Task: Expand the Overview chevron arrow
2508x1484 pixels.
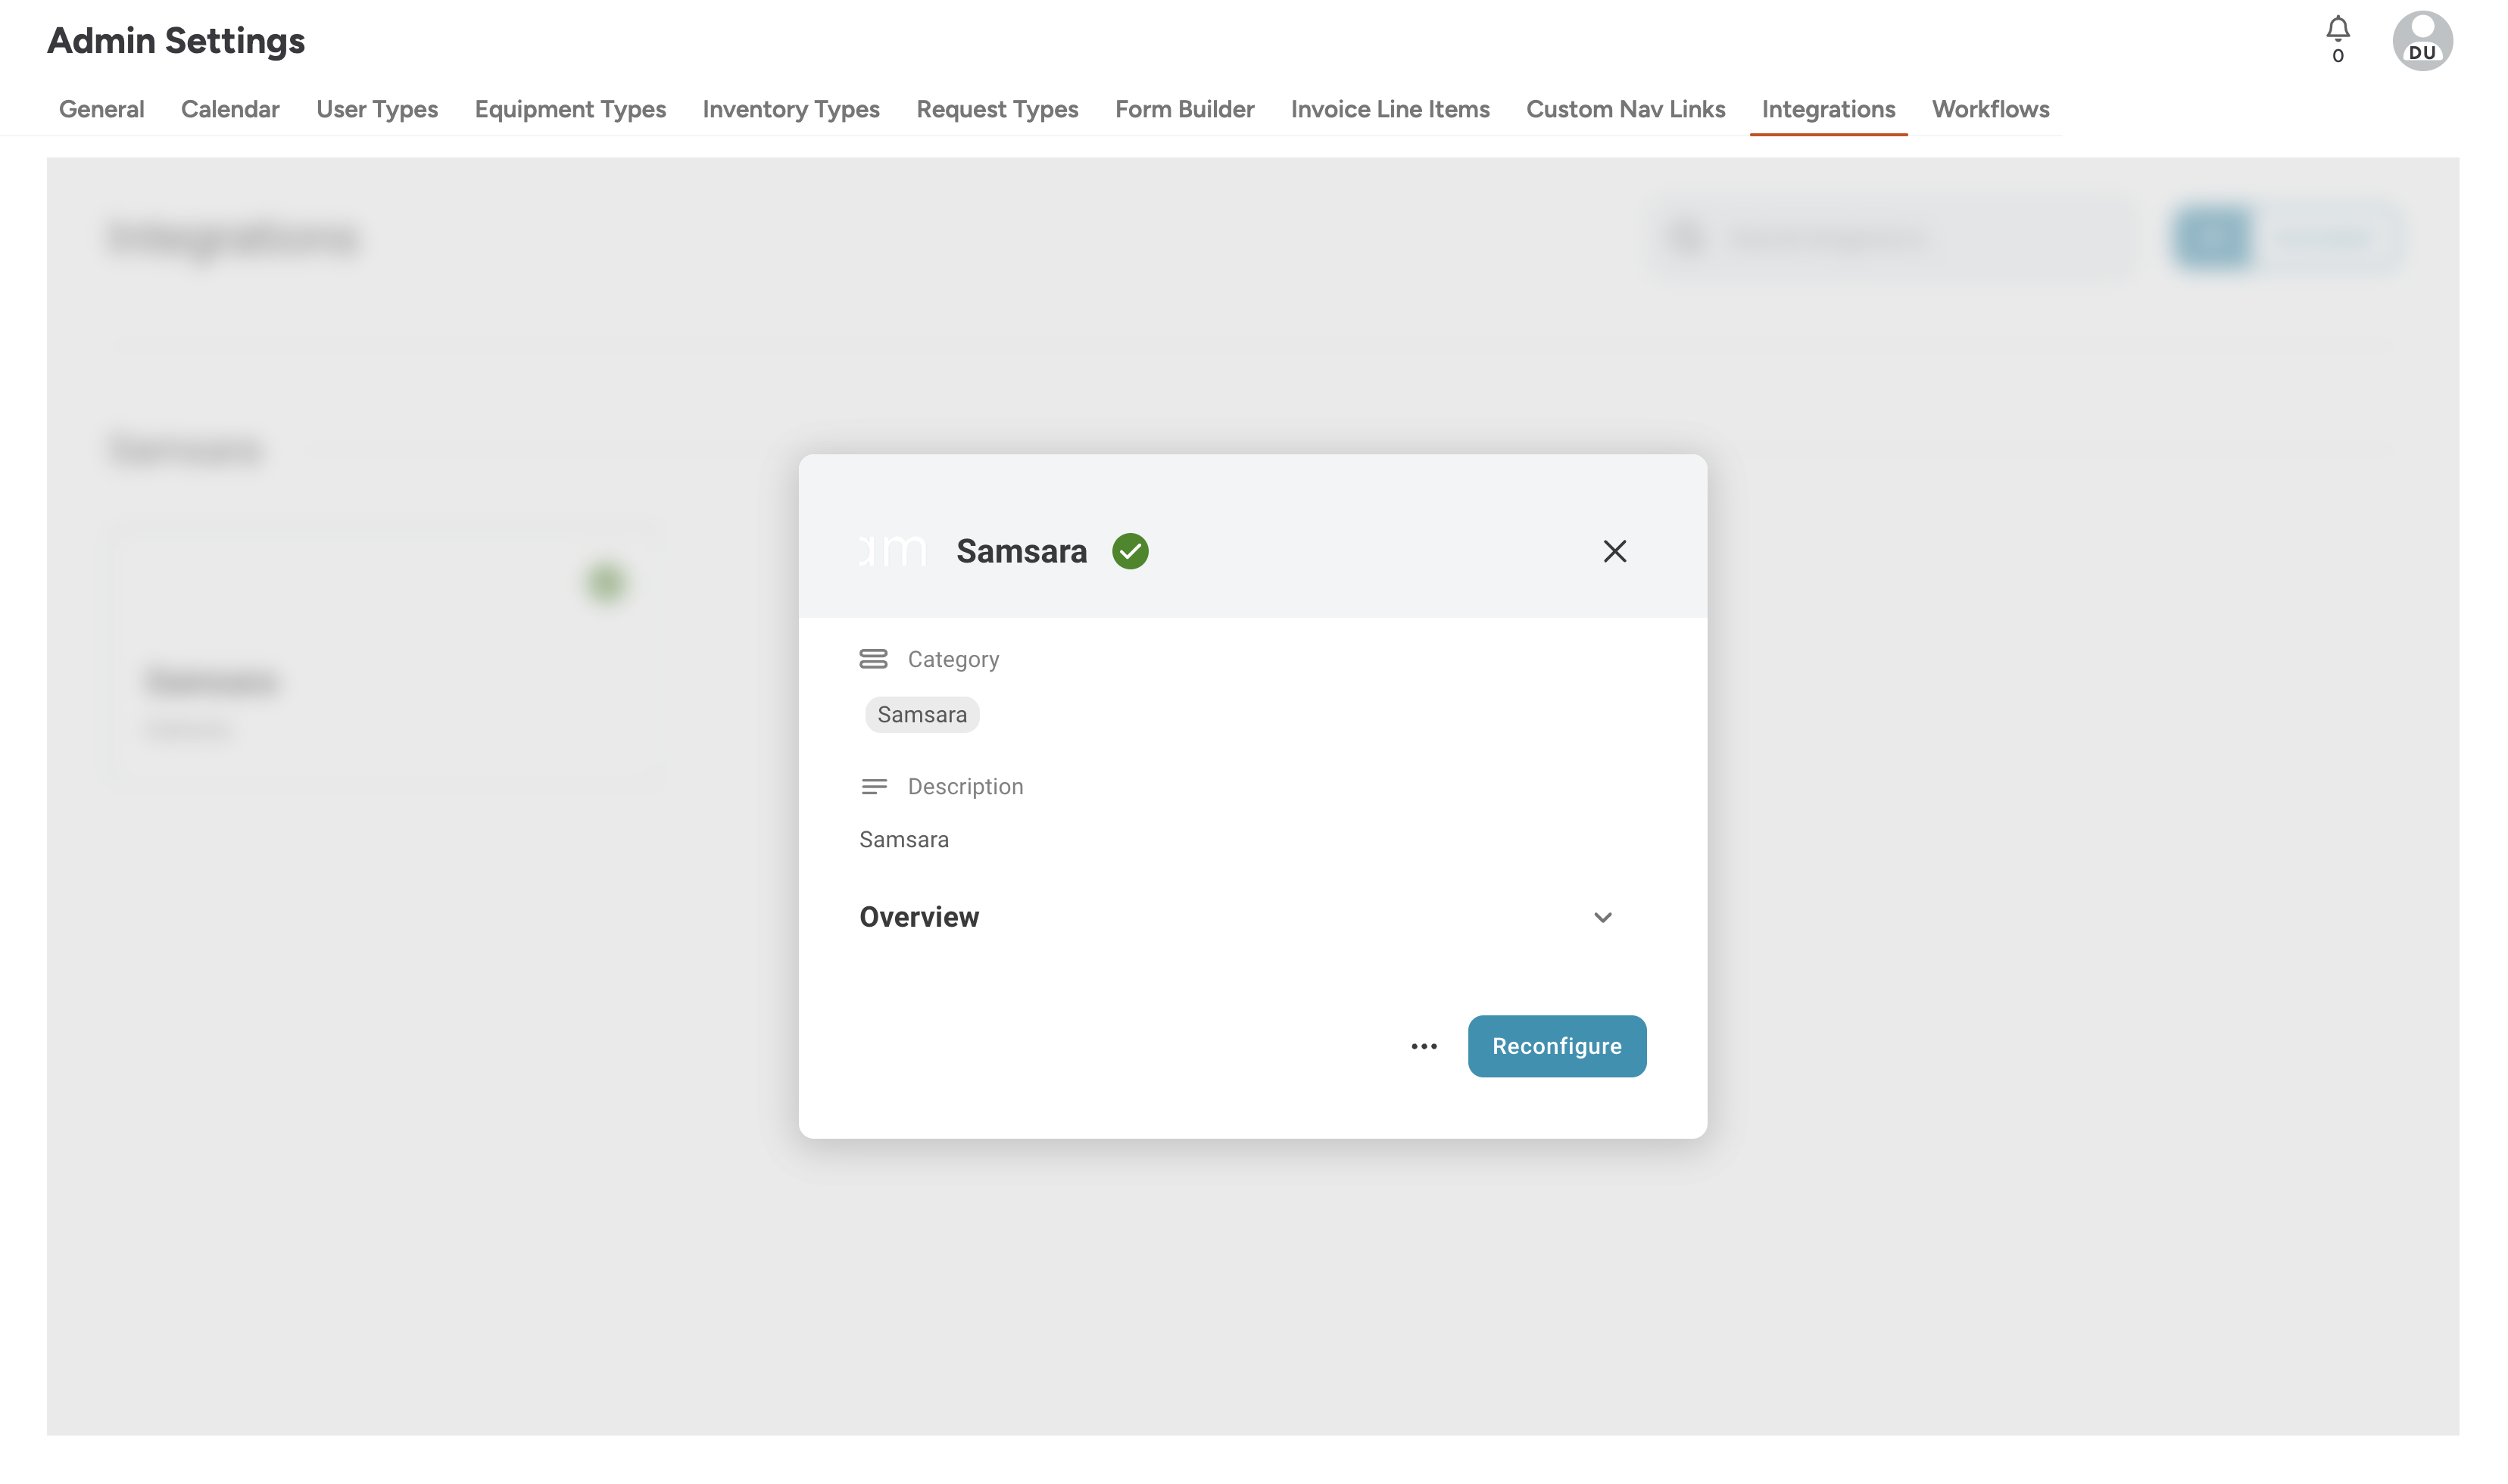Action: click(1602, 917)
